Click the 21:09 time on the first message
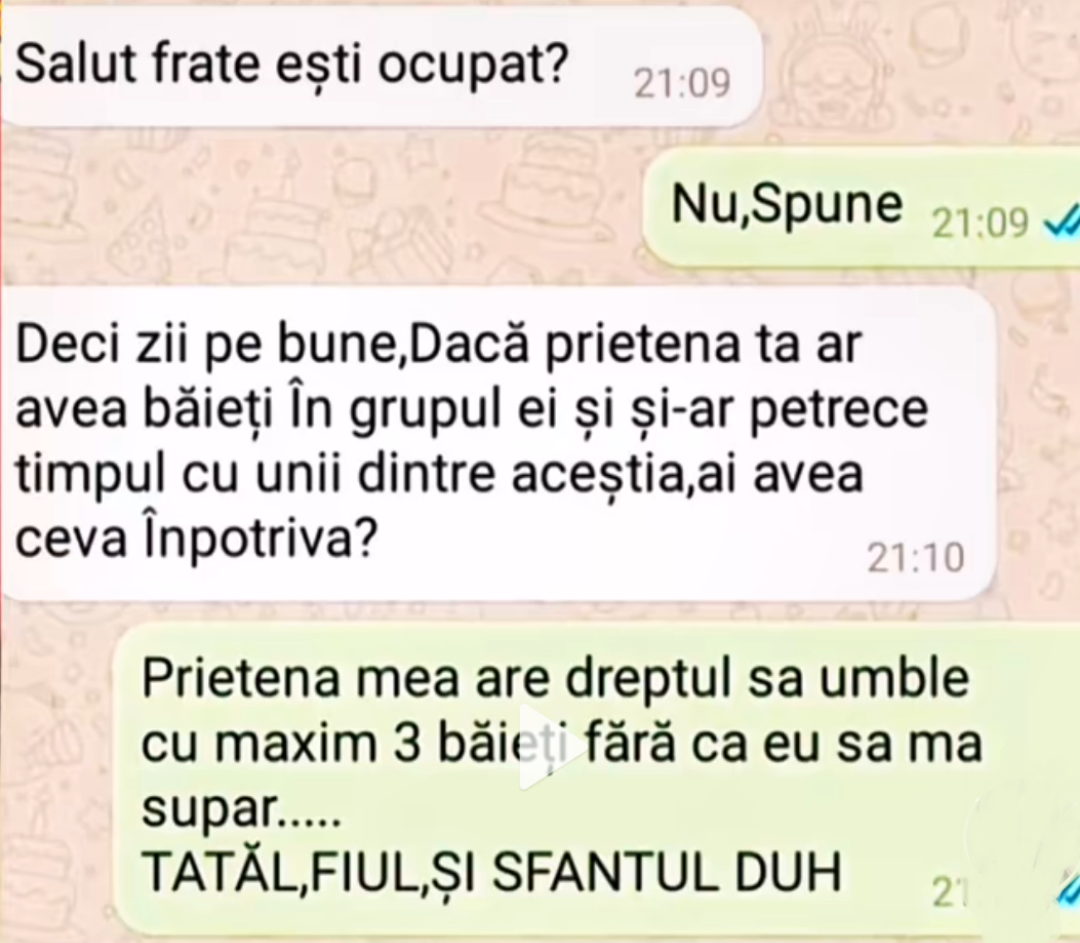This screenshot has width=1080, height=943. [682, 84]
